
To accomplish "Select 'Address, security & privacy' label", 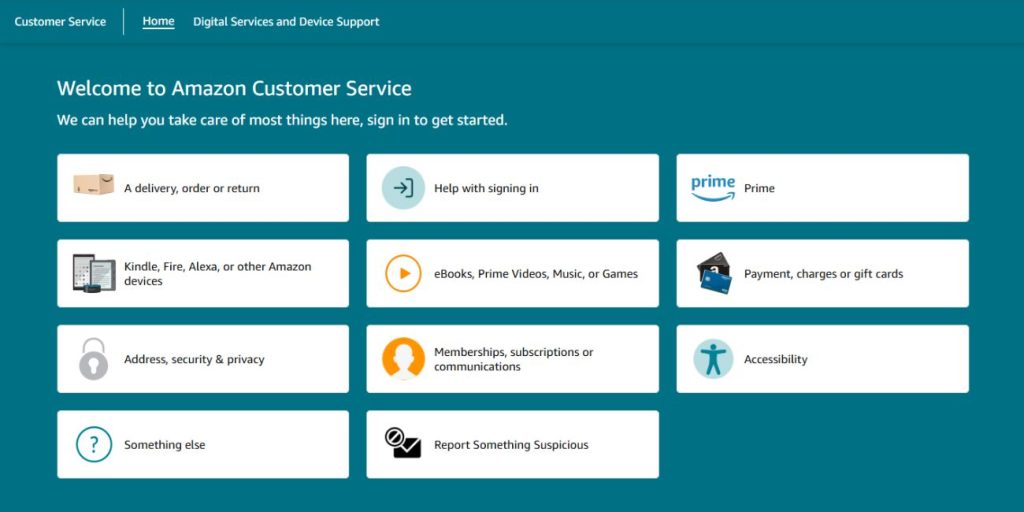I will tap(194, 359).
